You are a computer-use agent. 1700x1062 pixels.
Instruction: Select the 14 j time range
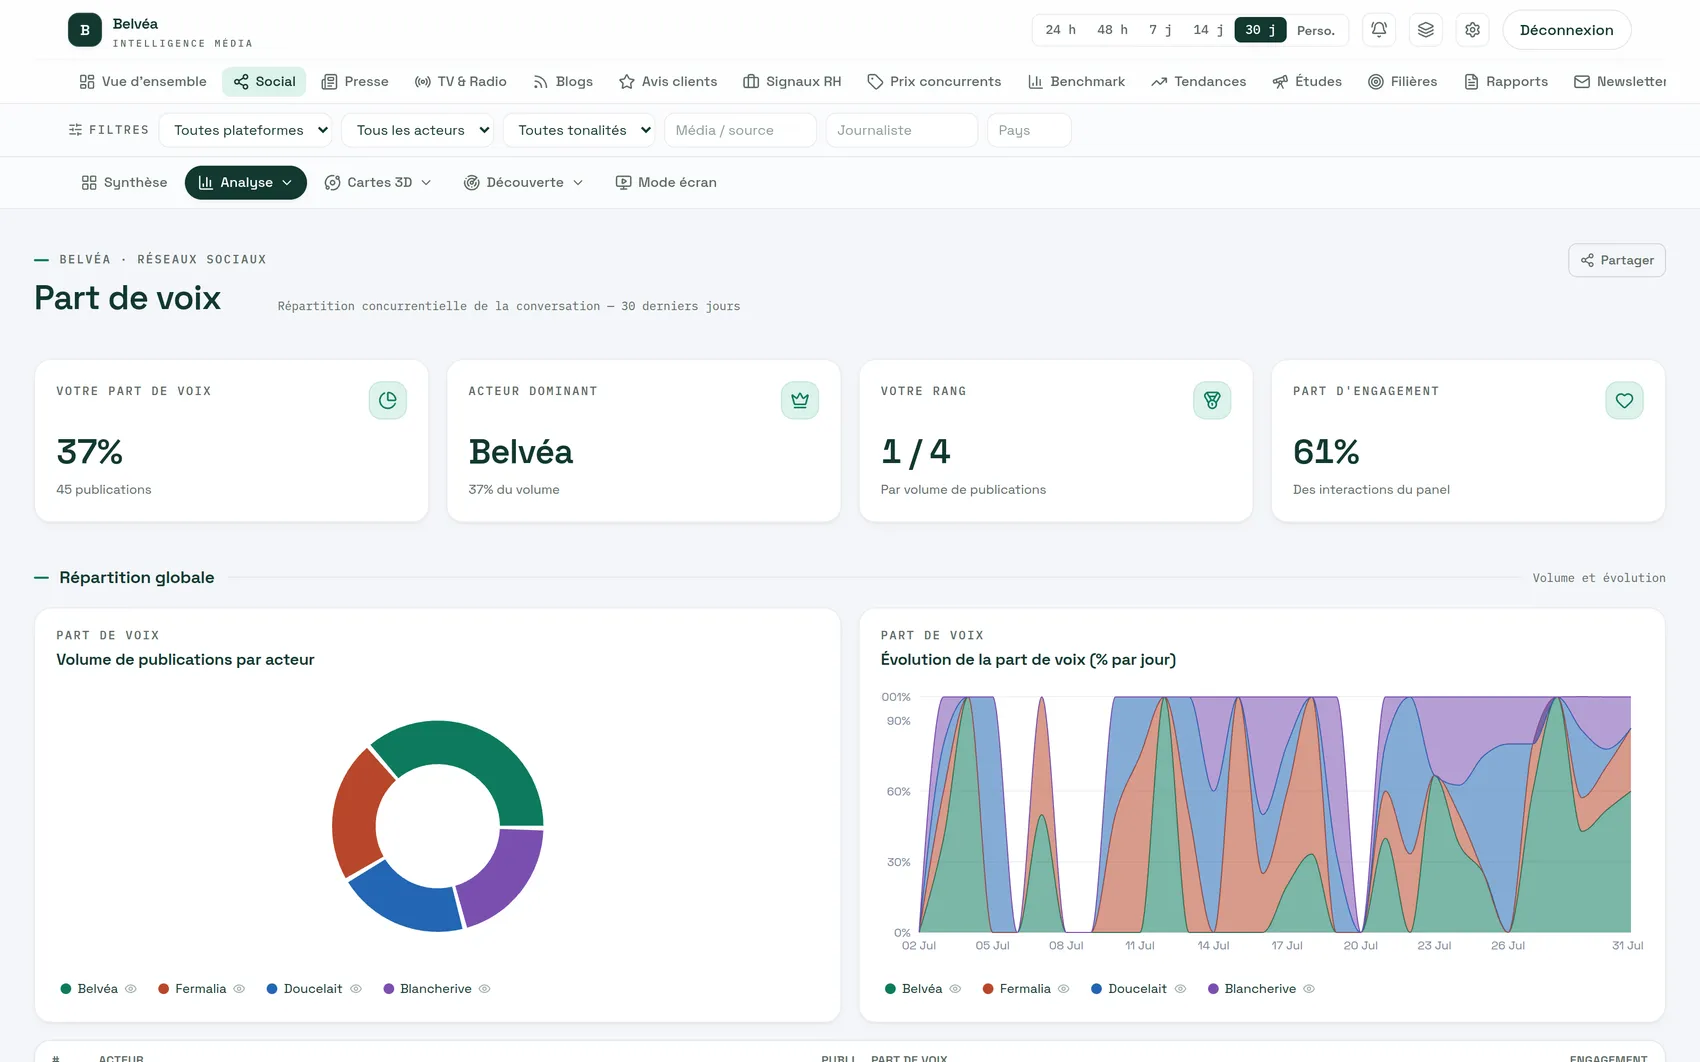1208,30
